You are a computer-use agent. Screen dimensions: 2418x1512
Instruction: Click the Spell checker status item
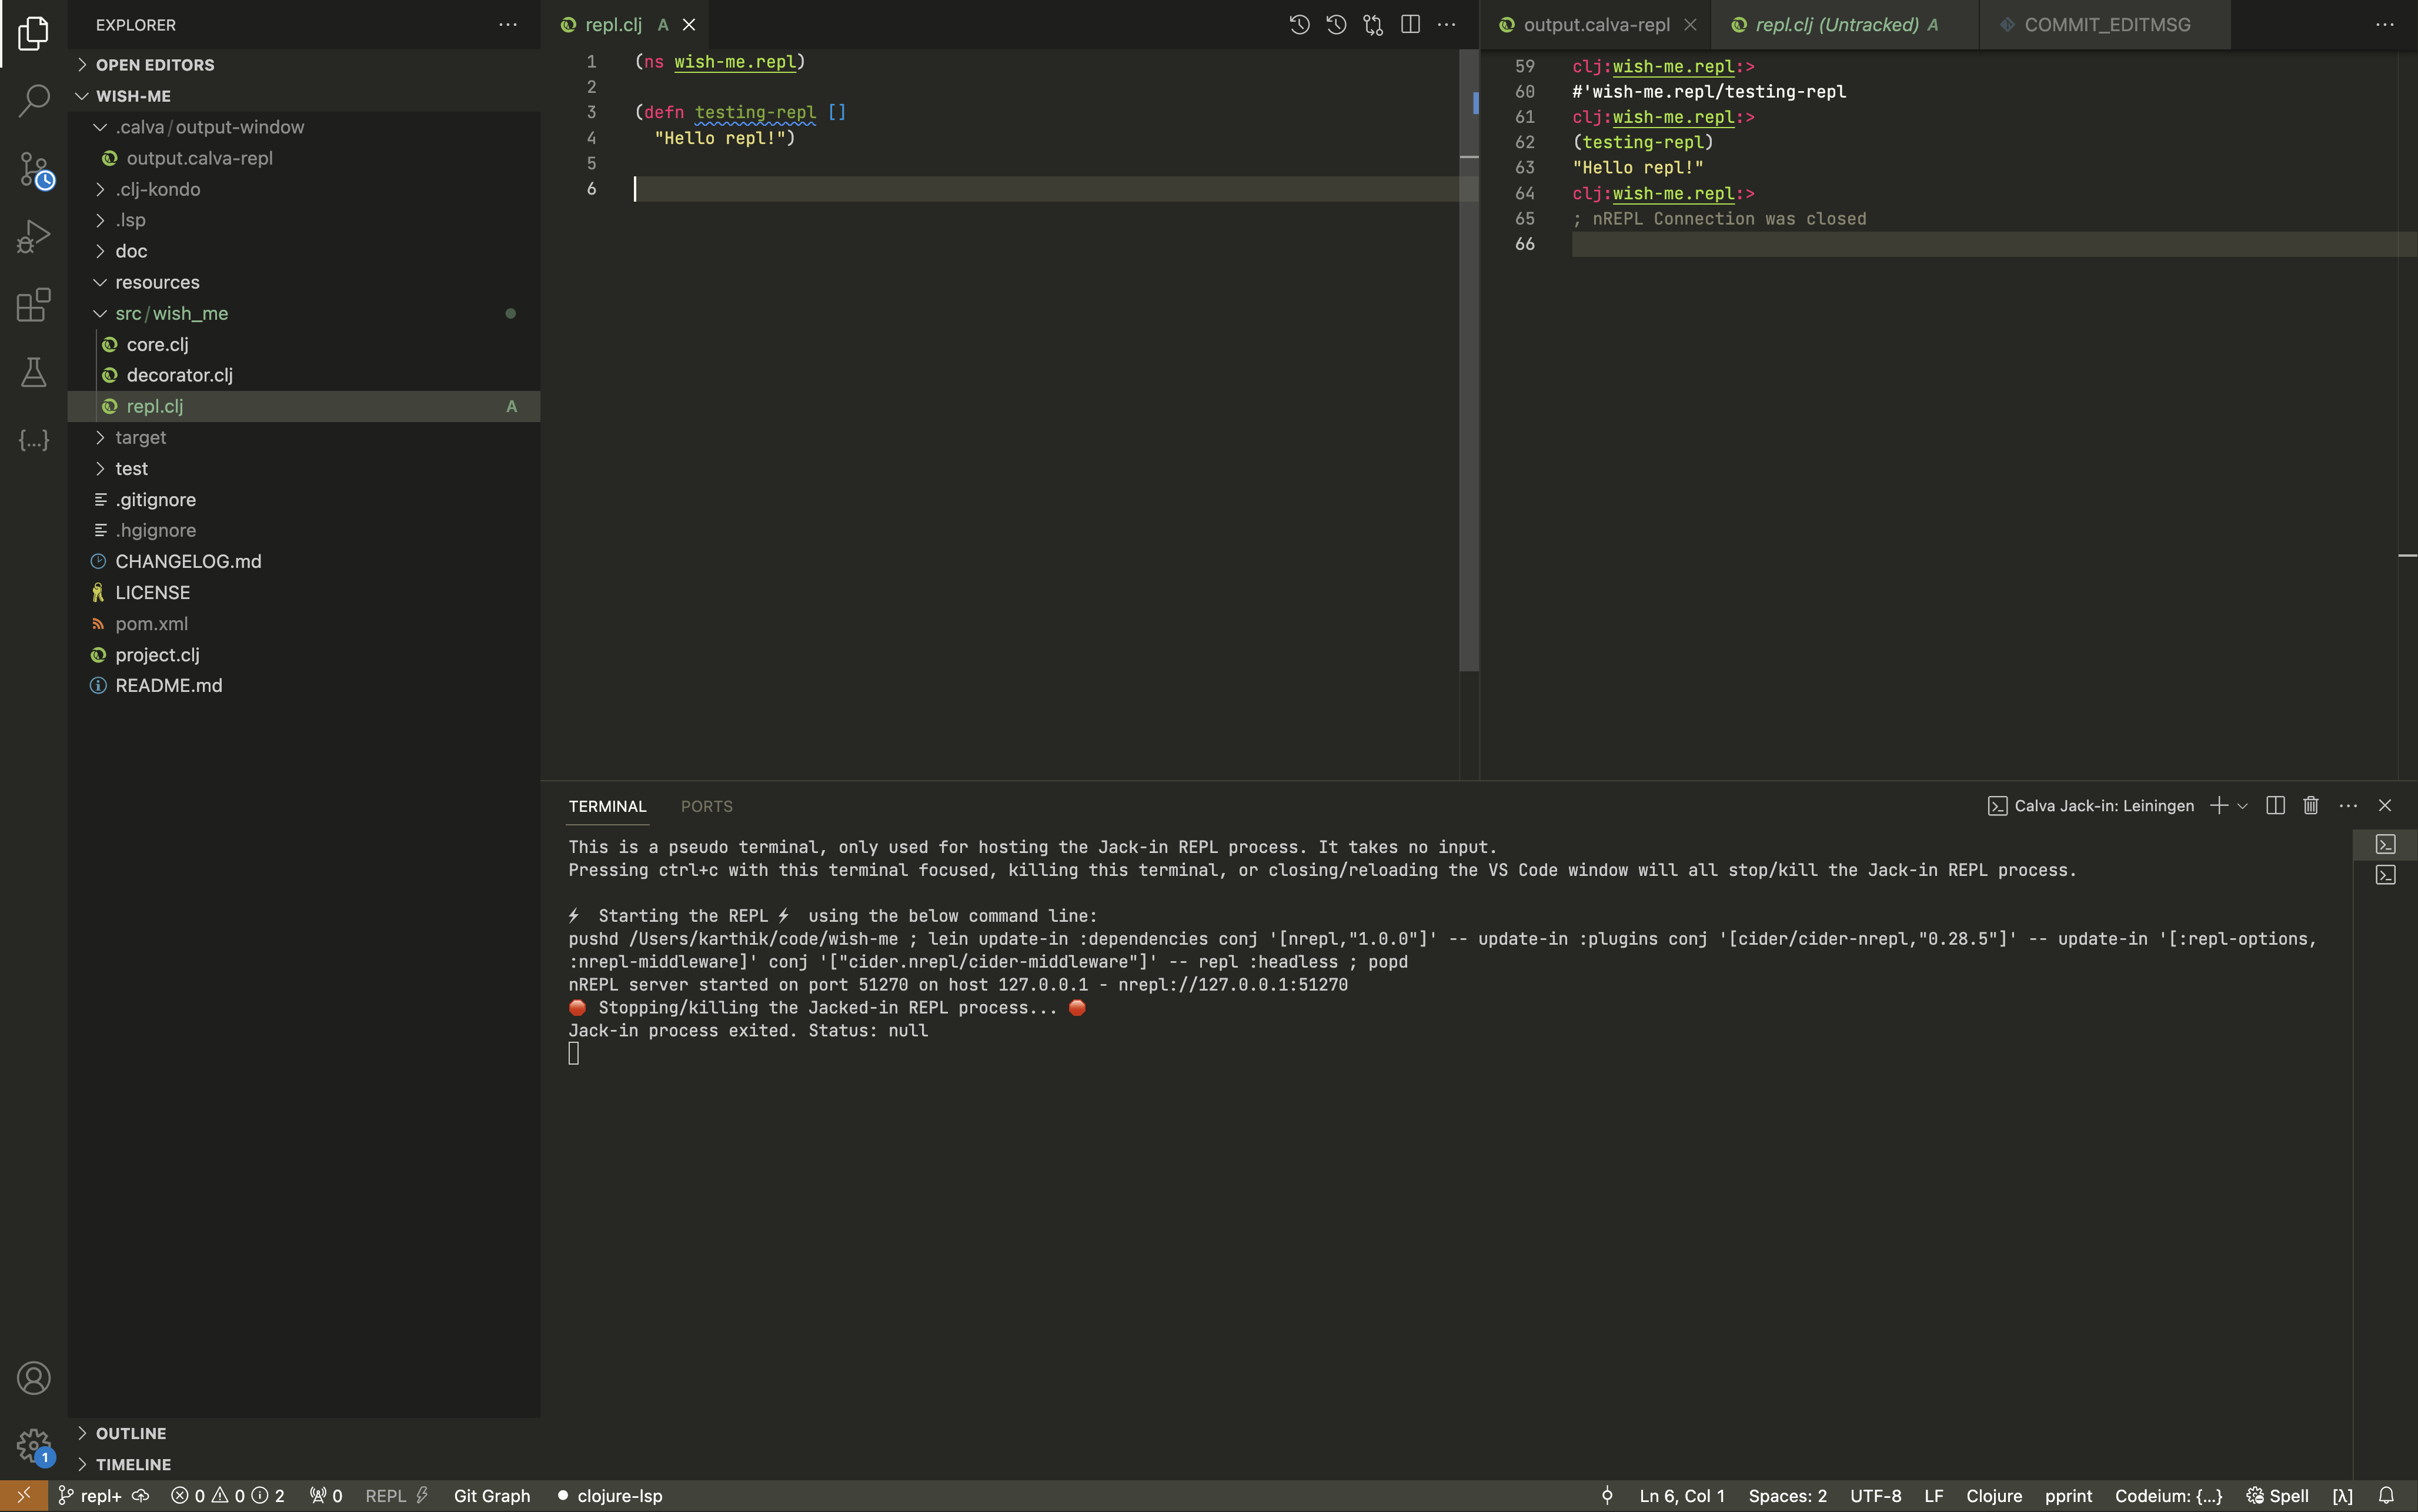pyautogui.click(x=2277, y=1496)
